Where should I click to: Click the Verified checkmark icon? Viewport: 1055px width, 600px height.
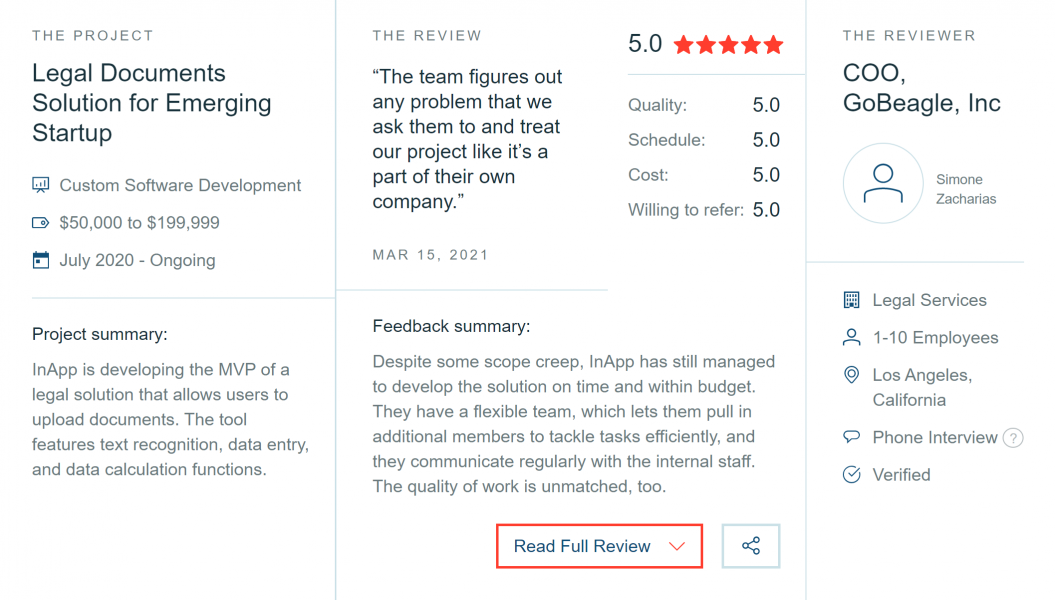pos(852,474)
